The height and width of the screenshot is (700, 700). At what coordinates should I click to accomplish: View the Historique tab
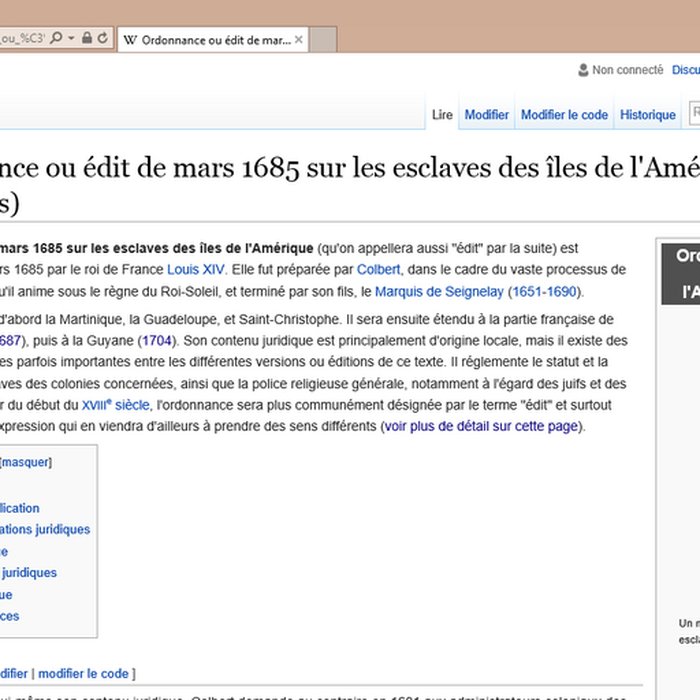pos(647,115)
